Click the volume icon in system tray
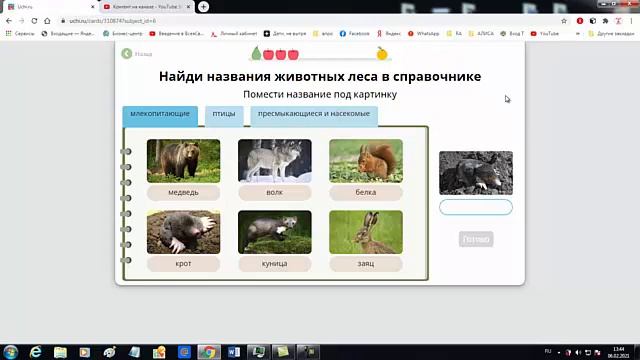This screenshot has height=360, width=640. tap(578, 352)
